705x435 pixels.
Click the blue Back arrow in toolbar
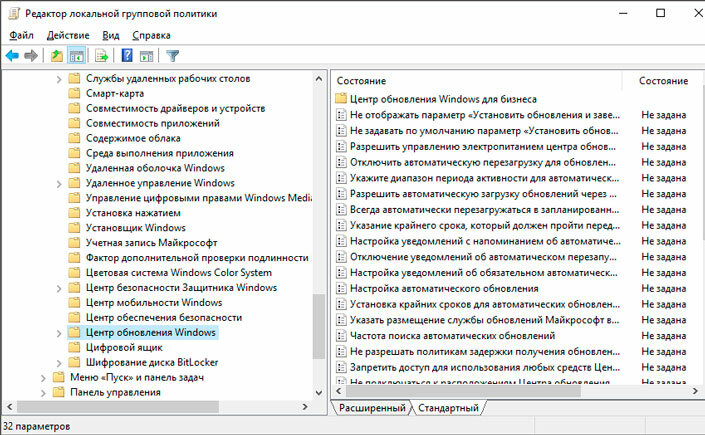click(x=12, y=56)
